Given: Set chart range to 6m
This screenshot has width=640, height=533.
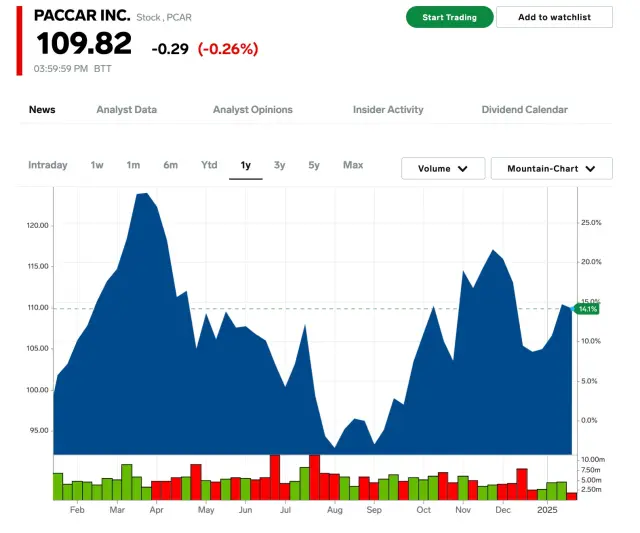Looking at the screenshot, I should click(x=171, y=165).
